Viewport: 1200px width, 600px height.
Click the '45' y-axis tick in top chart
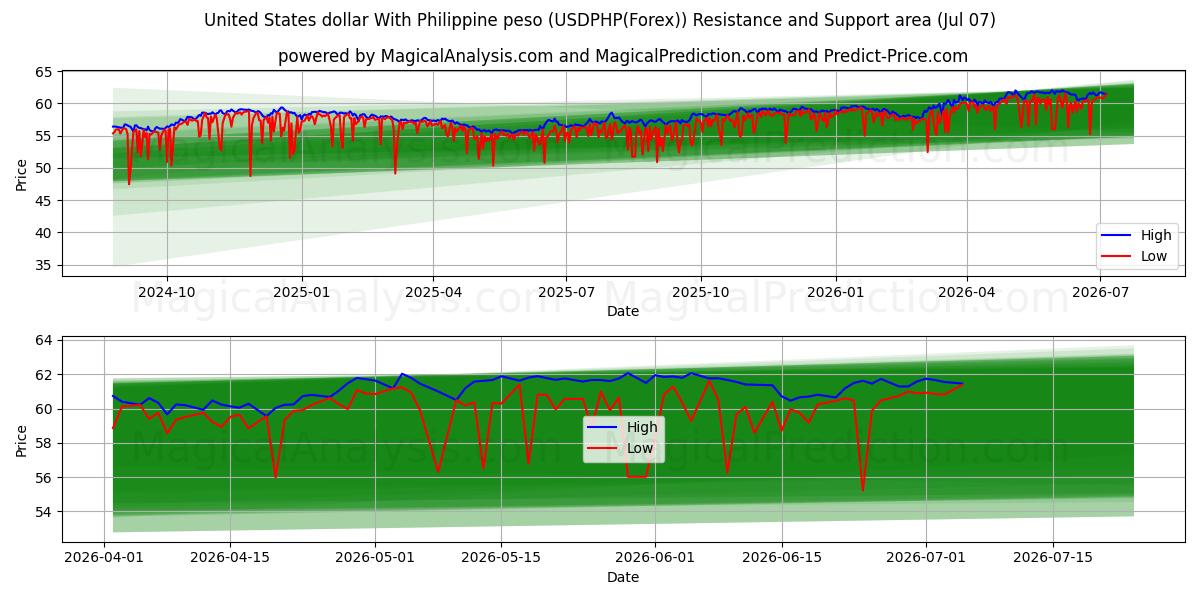point(44,201)
